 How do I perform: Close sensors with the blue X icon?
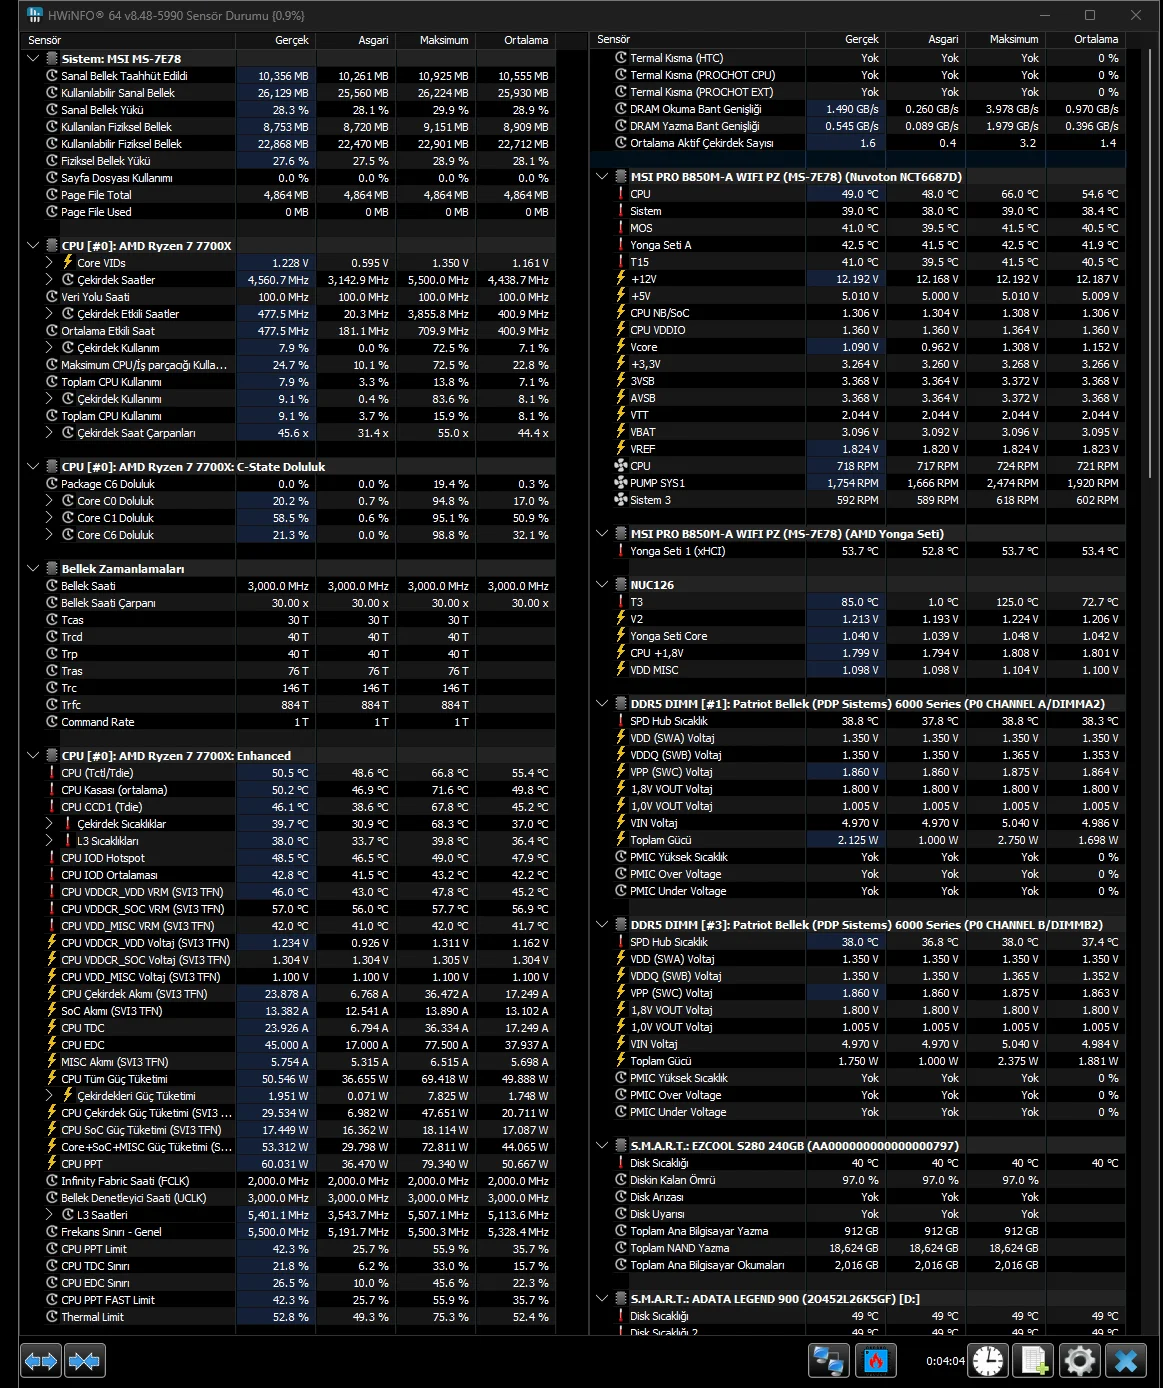[1127, 1361]
